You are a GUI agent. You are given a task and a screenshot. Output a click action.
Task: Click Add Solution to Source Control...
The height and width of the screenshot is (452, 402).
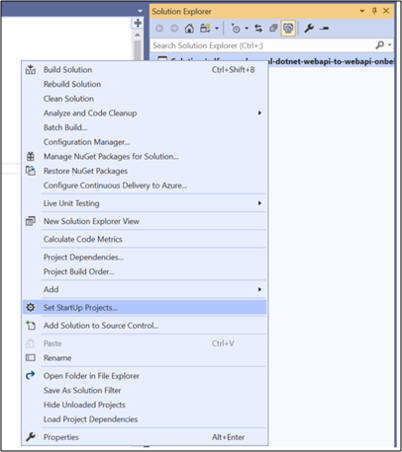145,325
